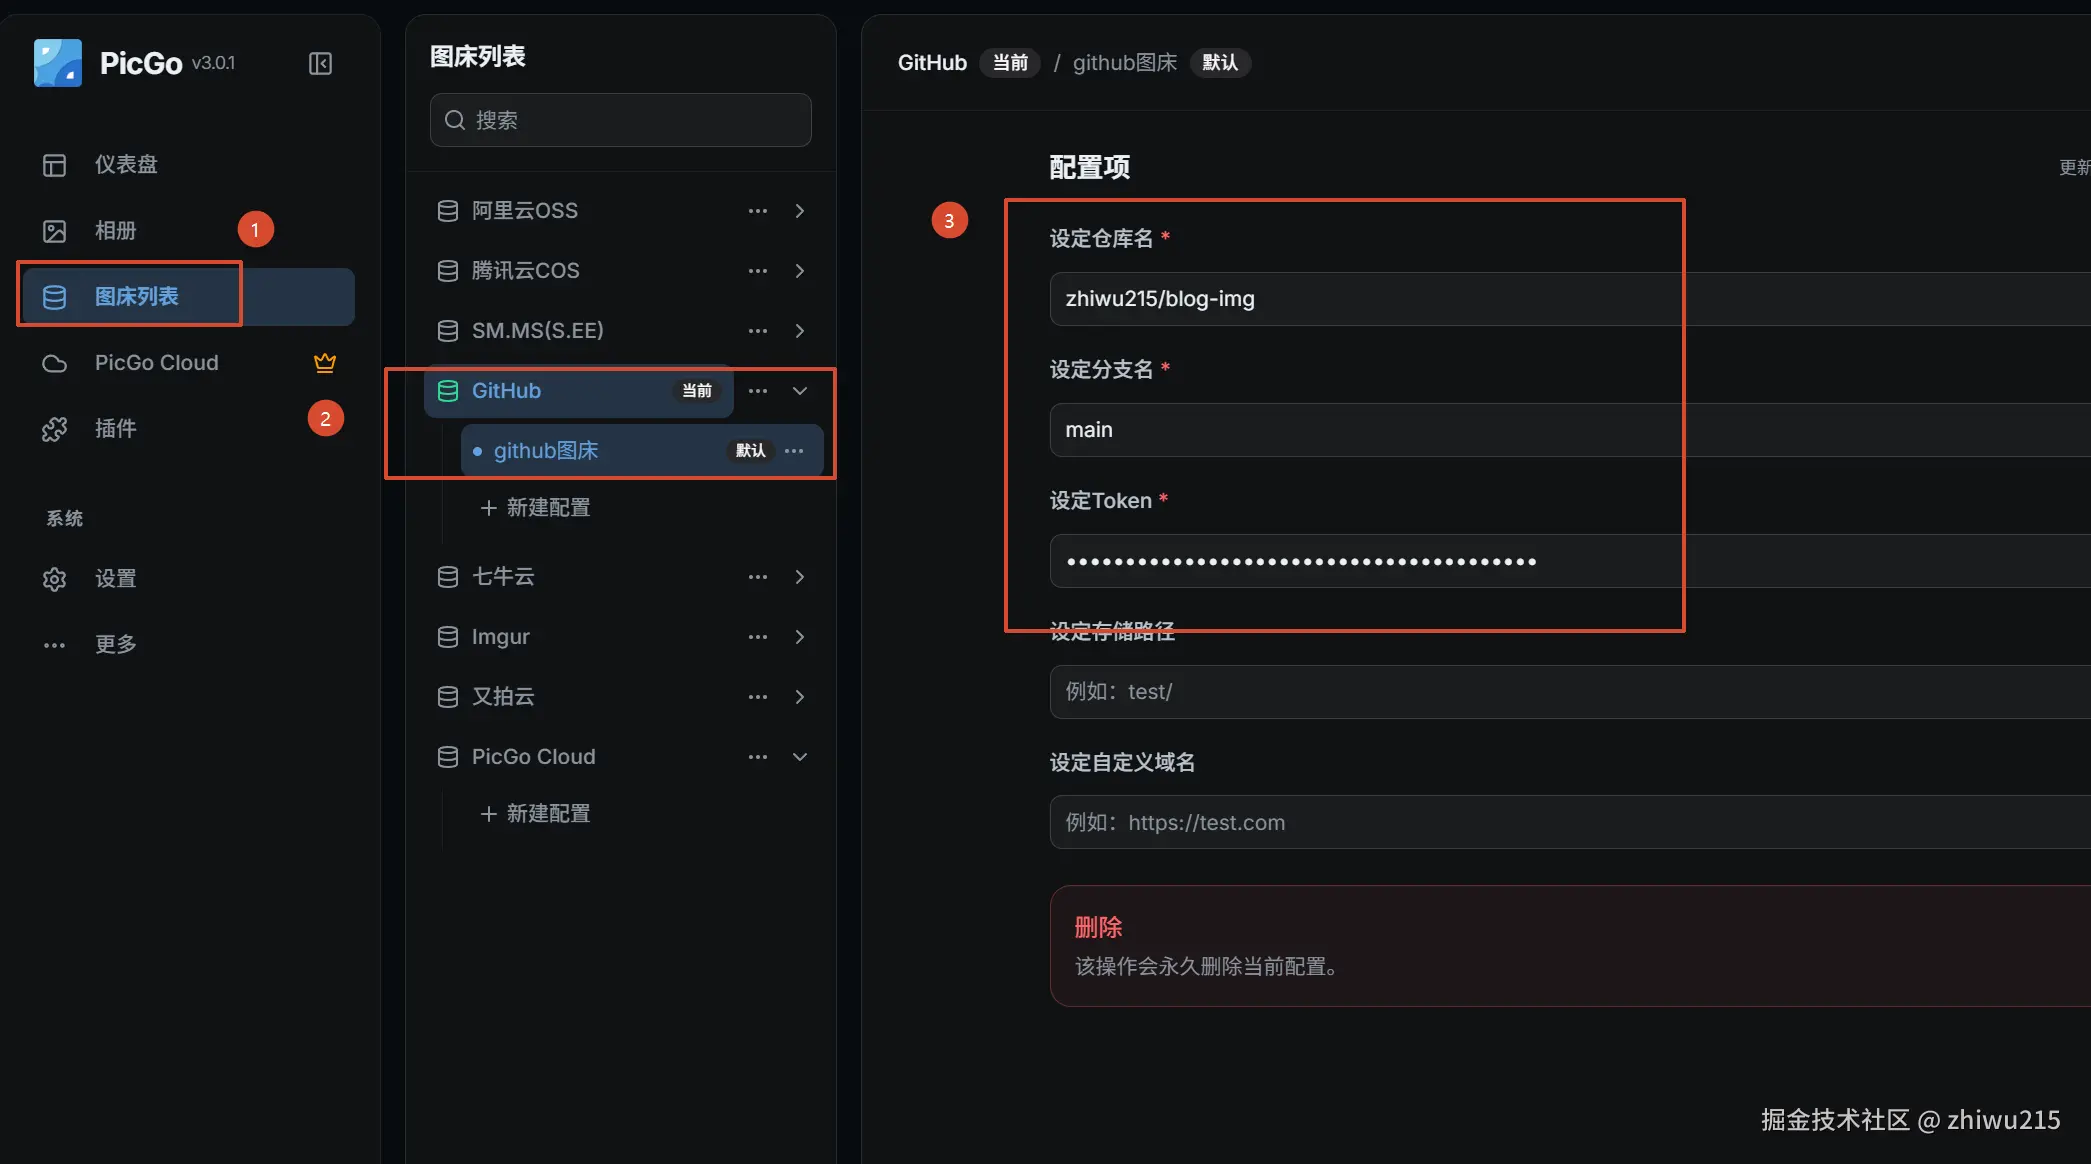Viewport: 2091px width, 1164px height.
Task: Add new config under PicGo Cloud via 新建配置
Action: pyautogui.click(x=535, y=814)
